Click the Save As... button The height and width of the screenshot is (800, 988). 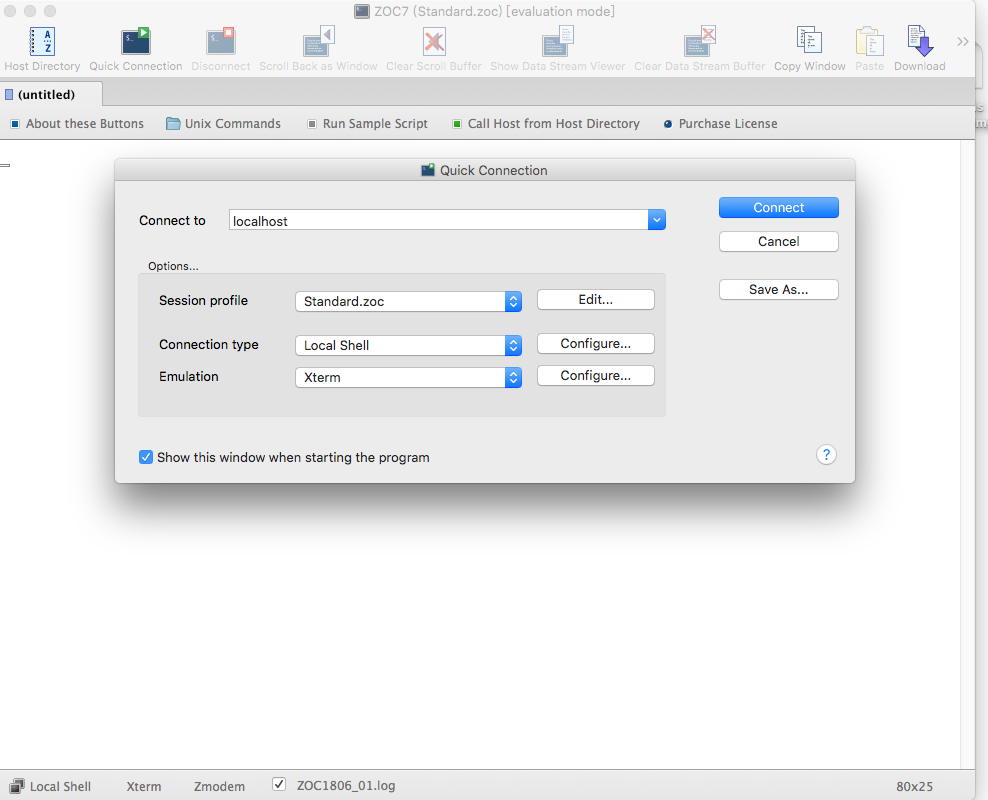tap(779, 290)
